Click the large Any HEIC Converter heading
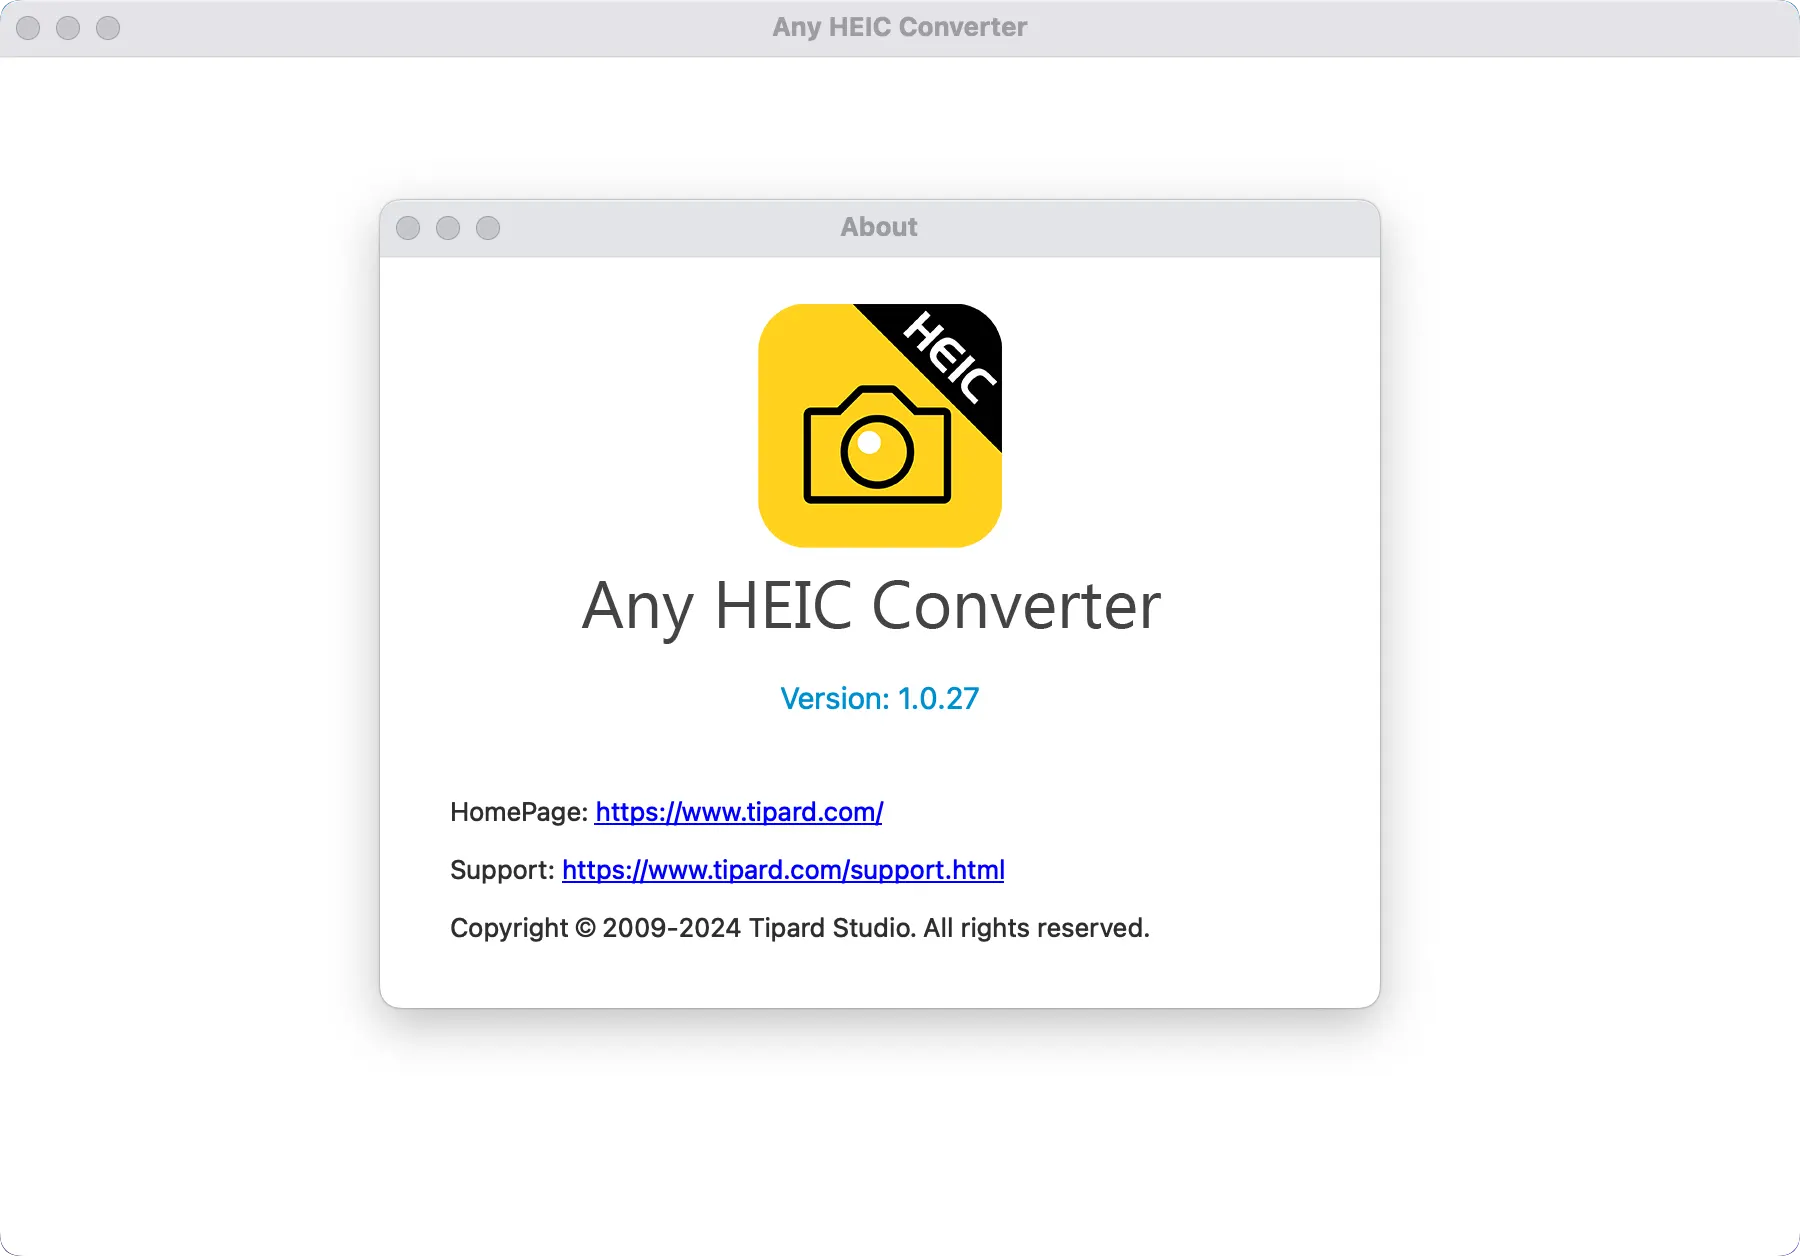1800x1256 pixels. [x=871, y=606]
